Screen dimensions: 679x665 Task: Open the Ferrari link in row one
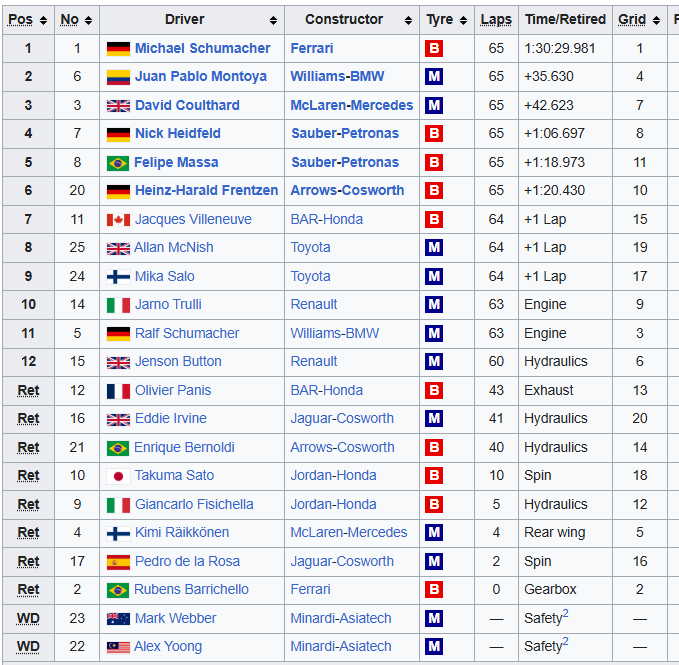click(x=312, y=48)
